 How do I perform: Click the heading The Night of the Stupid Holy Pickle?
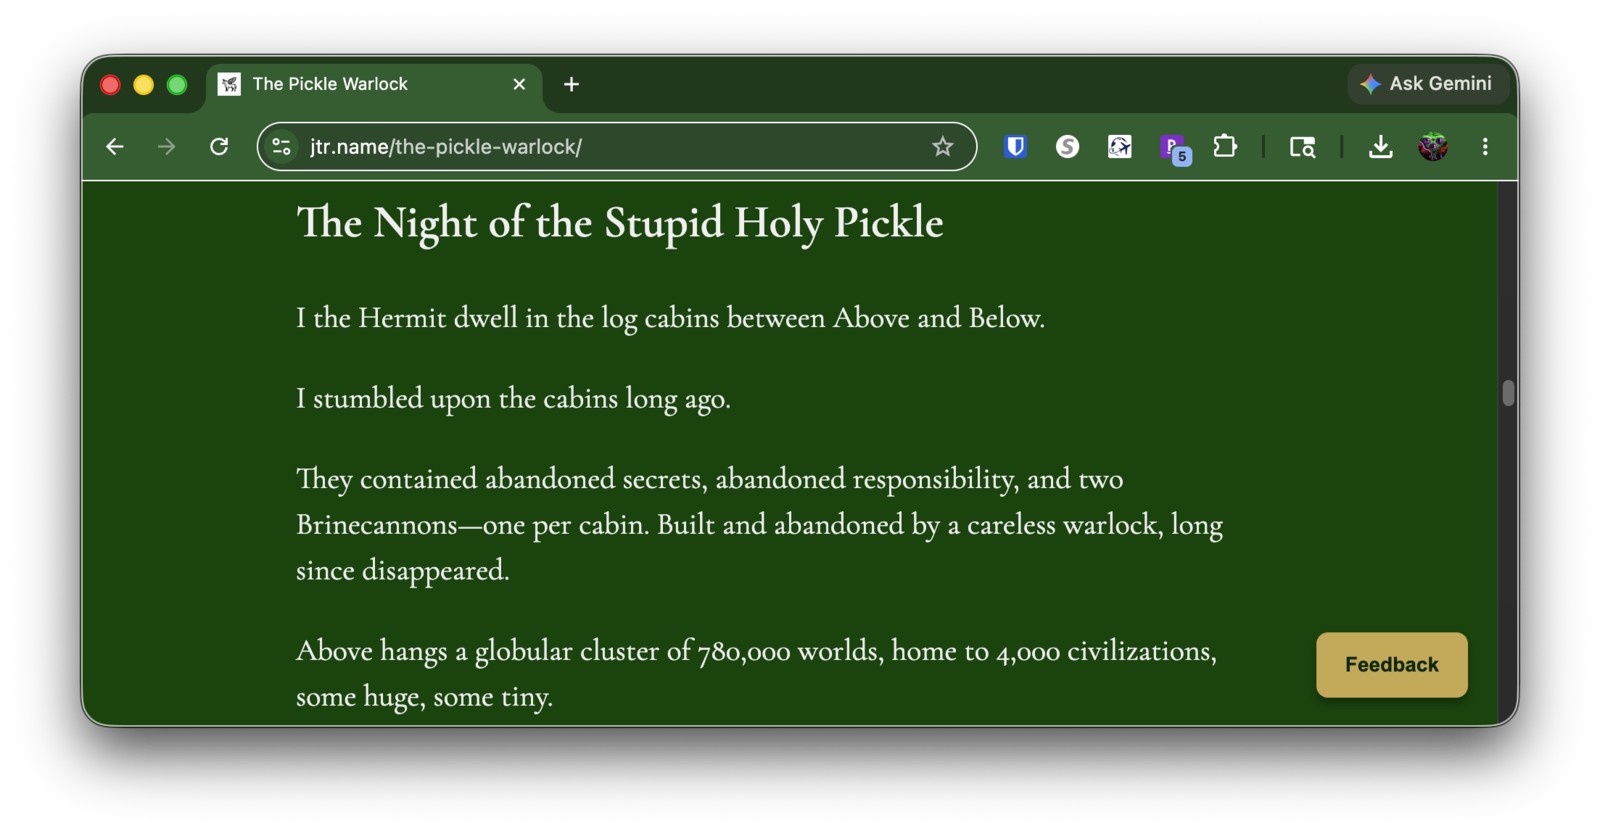pos(619,223)
